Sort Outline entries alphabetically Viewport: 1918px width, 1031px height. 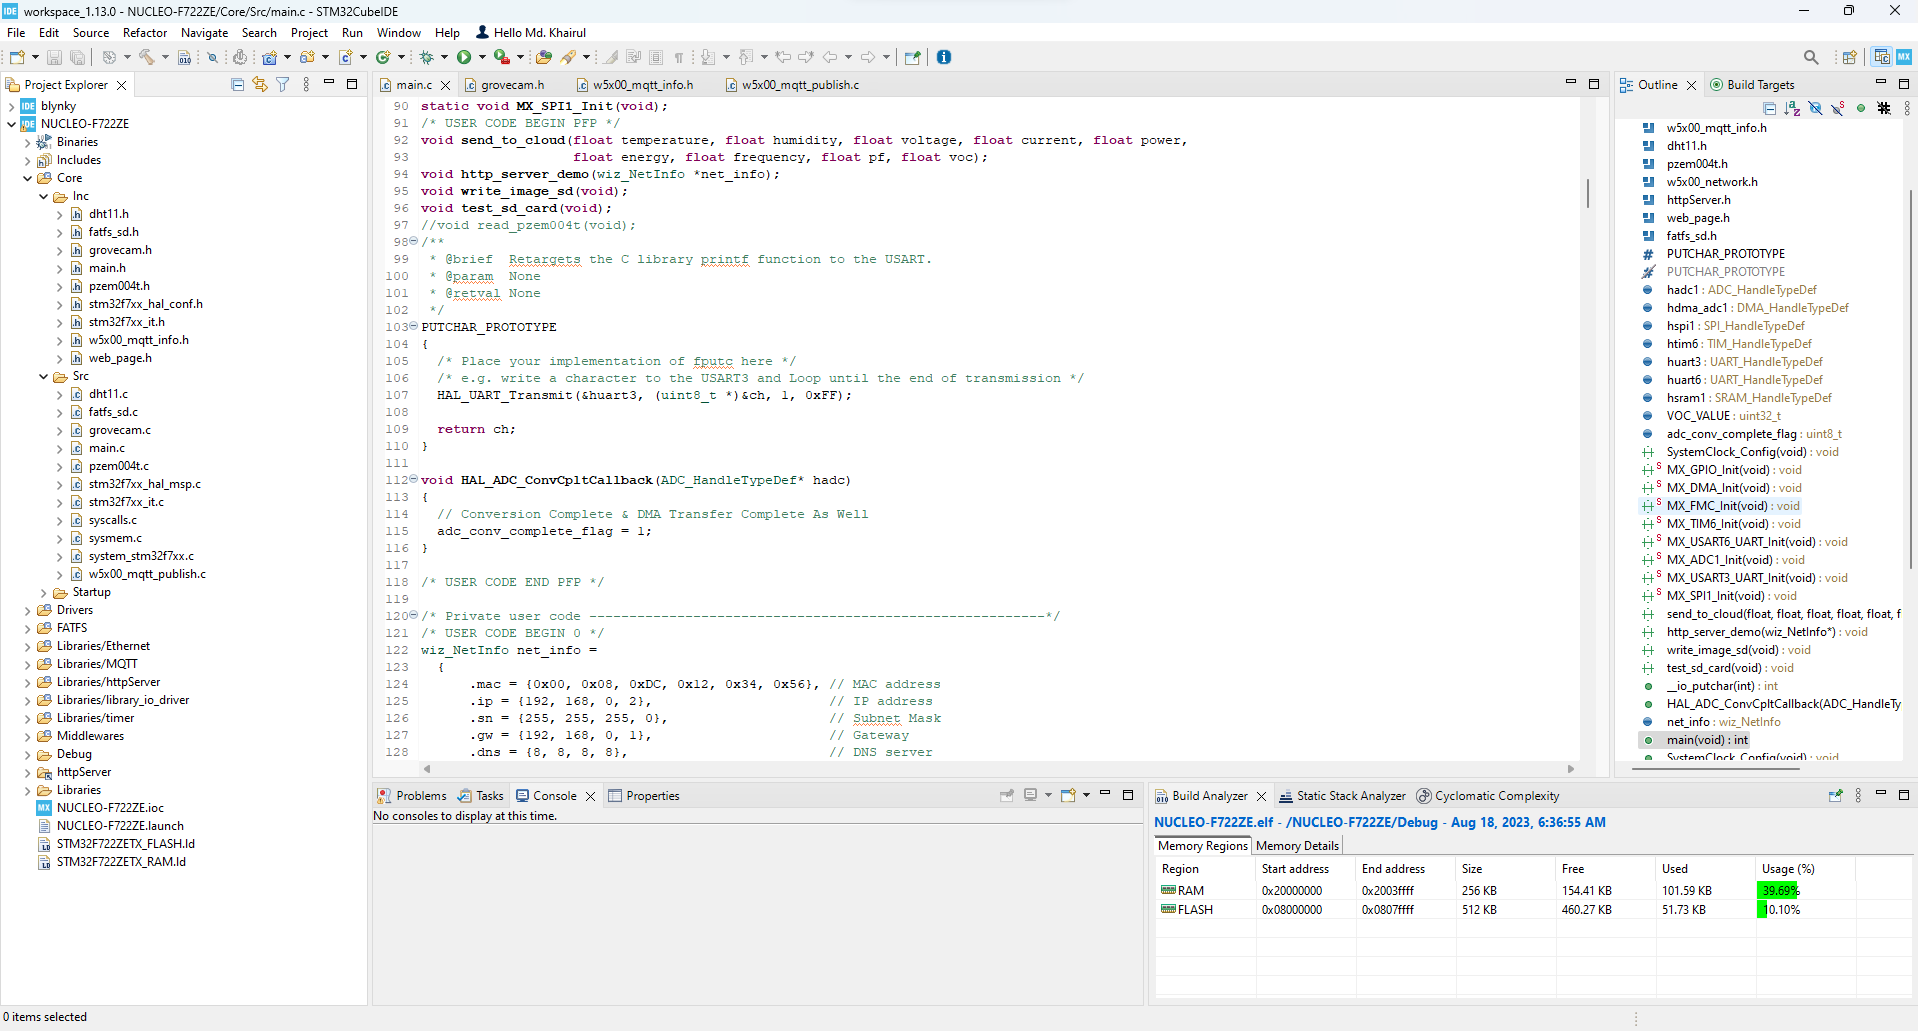(1792, 107)
